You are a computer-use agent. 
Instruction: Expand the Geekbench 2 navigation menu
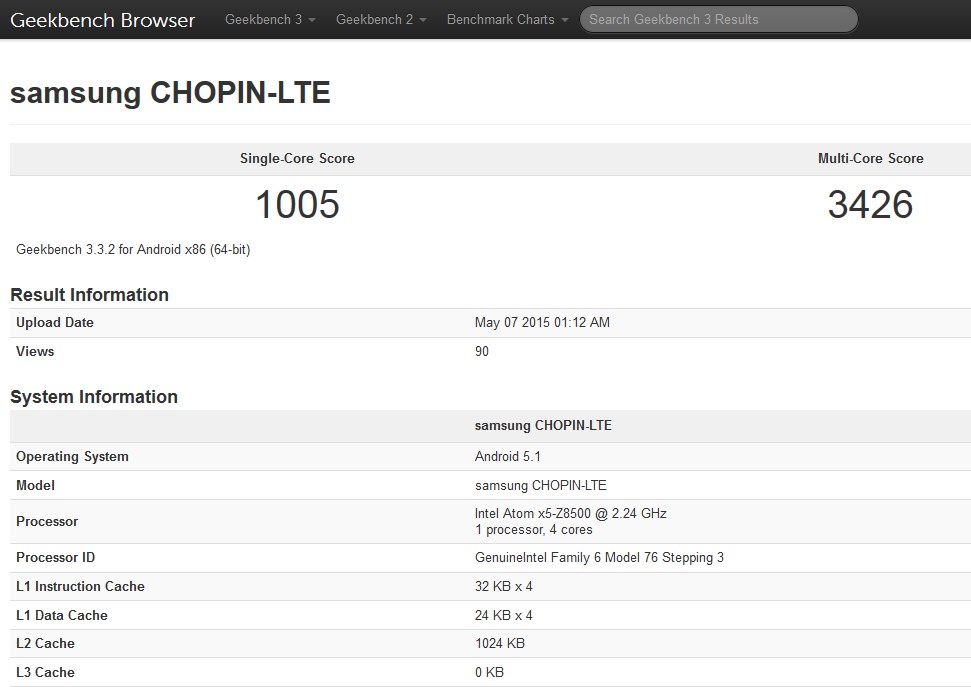381,20
